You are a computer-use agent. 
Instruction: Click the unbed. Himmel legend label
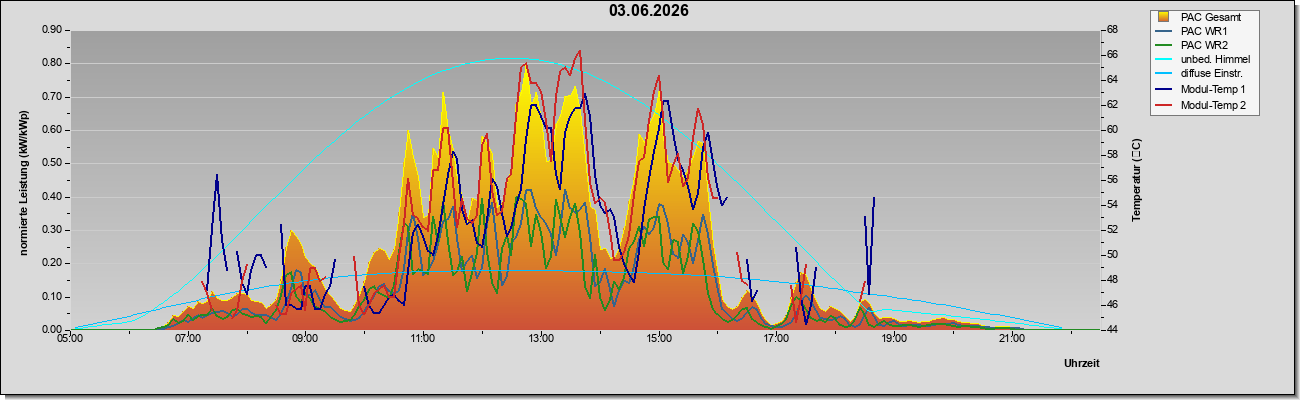pyautogui.click(x=1215, y=60)
